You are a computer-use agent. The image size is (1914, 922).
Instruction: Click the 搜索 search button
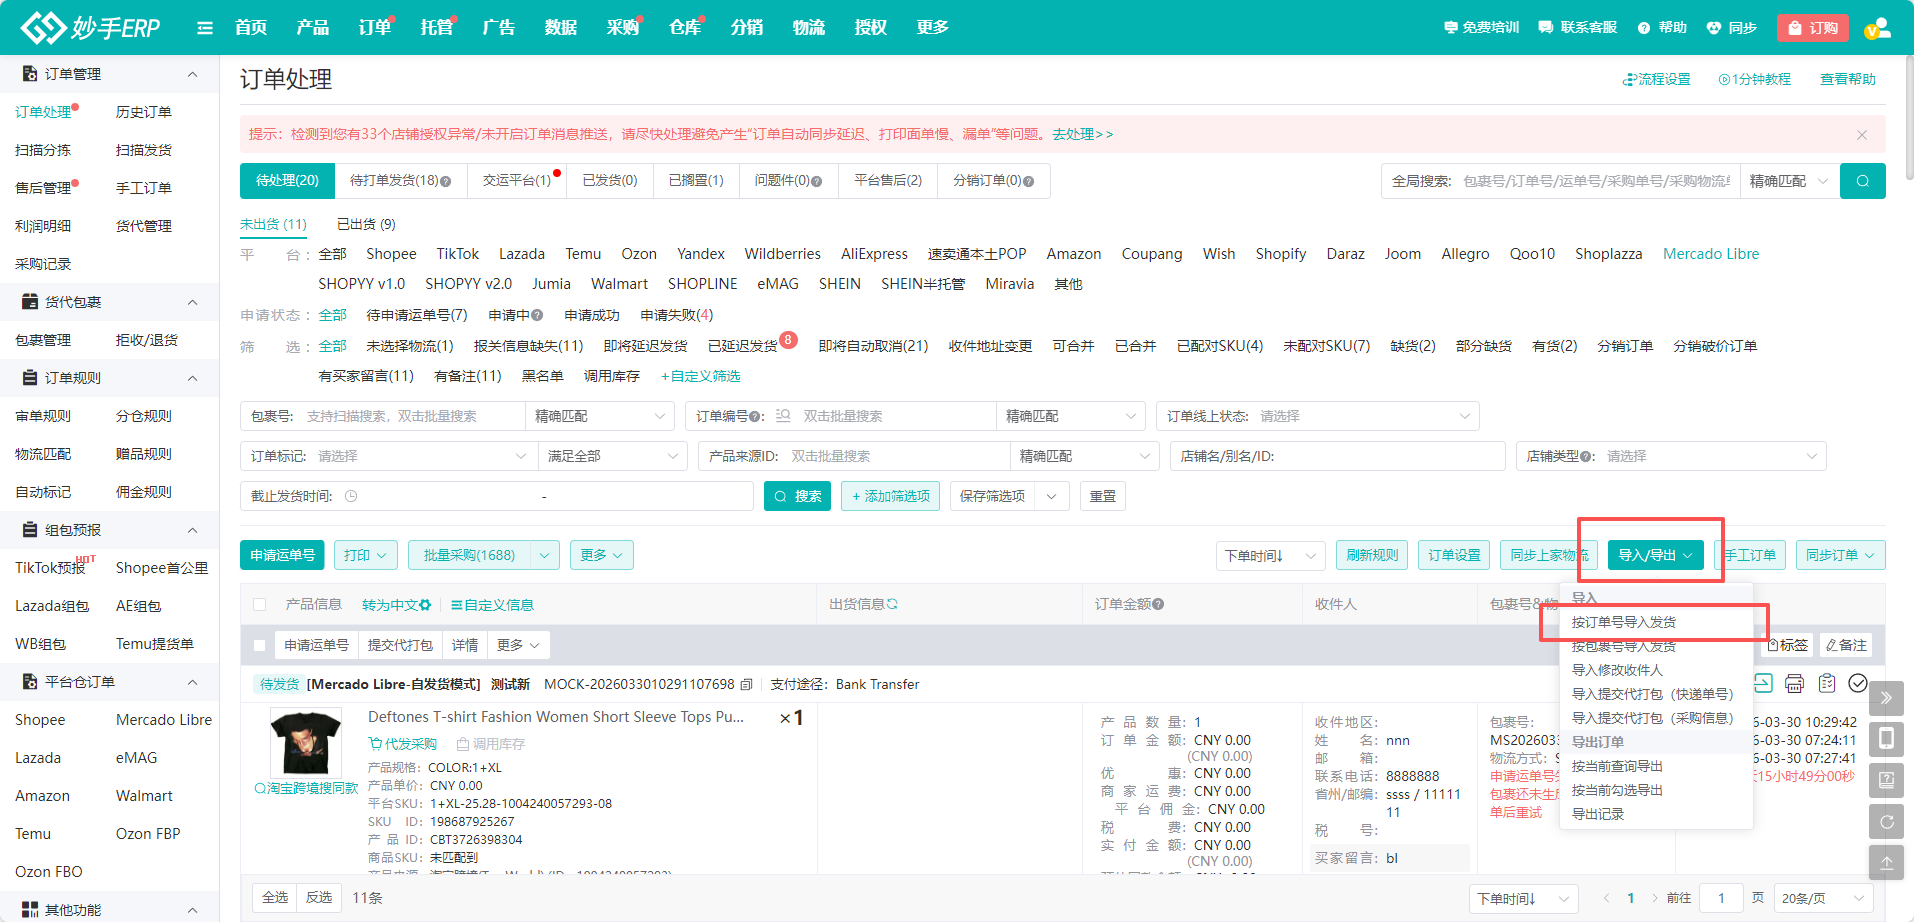tap(797, 495)
